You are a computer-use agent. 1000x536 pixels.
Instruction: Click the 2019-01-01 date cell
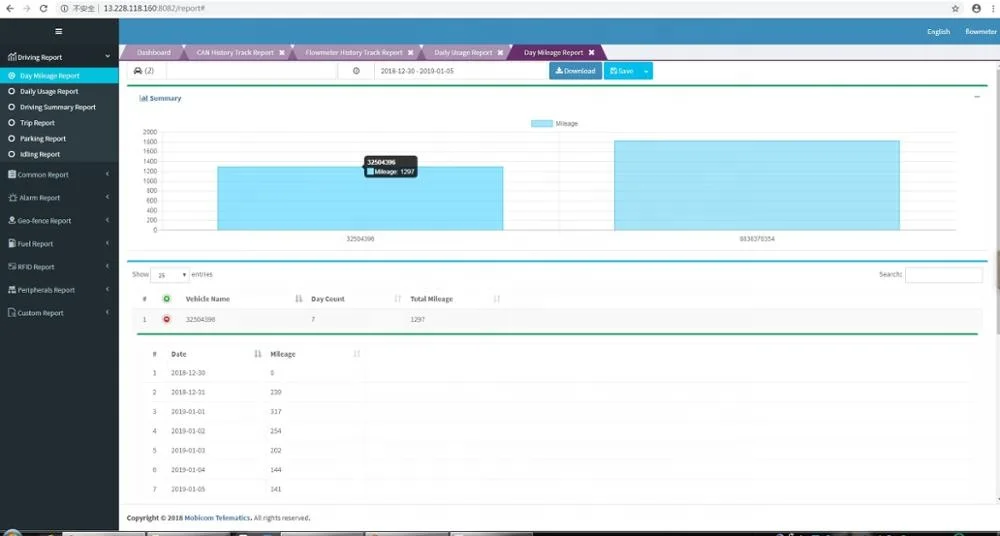point(188,412)
